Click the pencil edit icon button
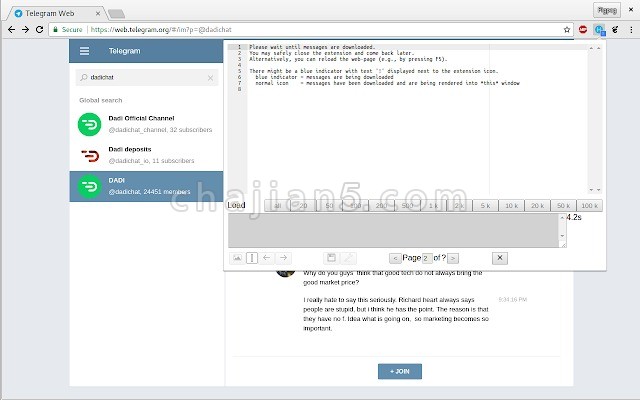The width and height of the screenshot is (640, 400). point(348,258)
